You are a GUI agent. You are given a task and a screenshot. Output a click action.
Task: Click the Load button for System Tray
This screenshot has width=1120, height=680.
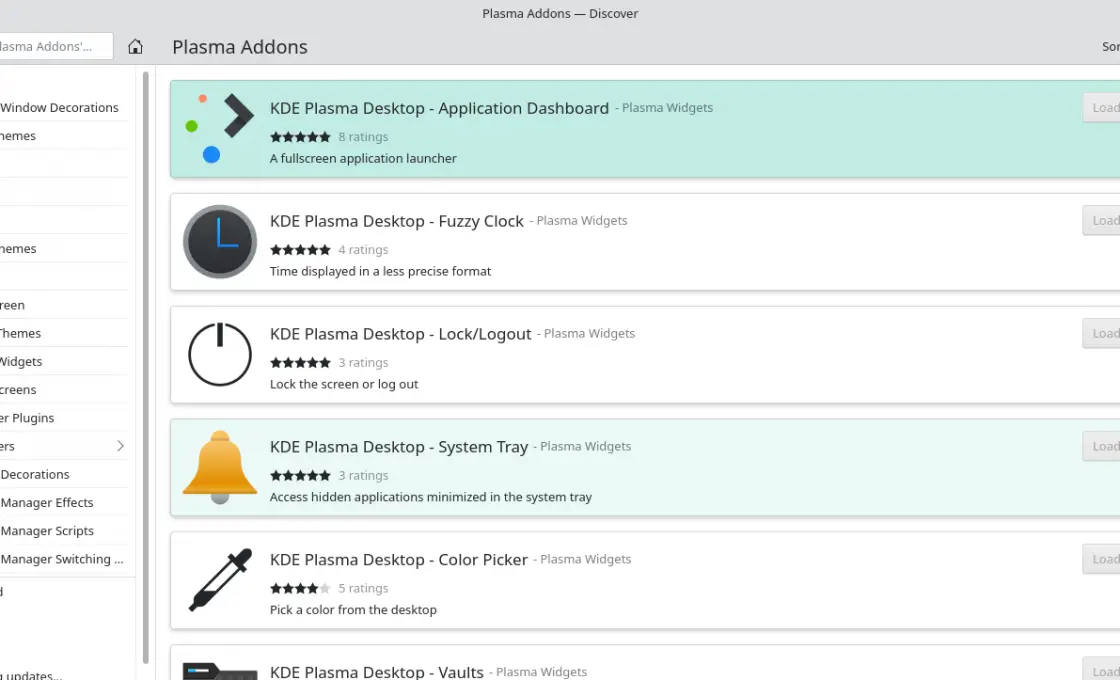click(x=1101, y=446)
